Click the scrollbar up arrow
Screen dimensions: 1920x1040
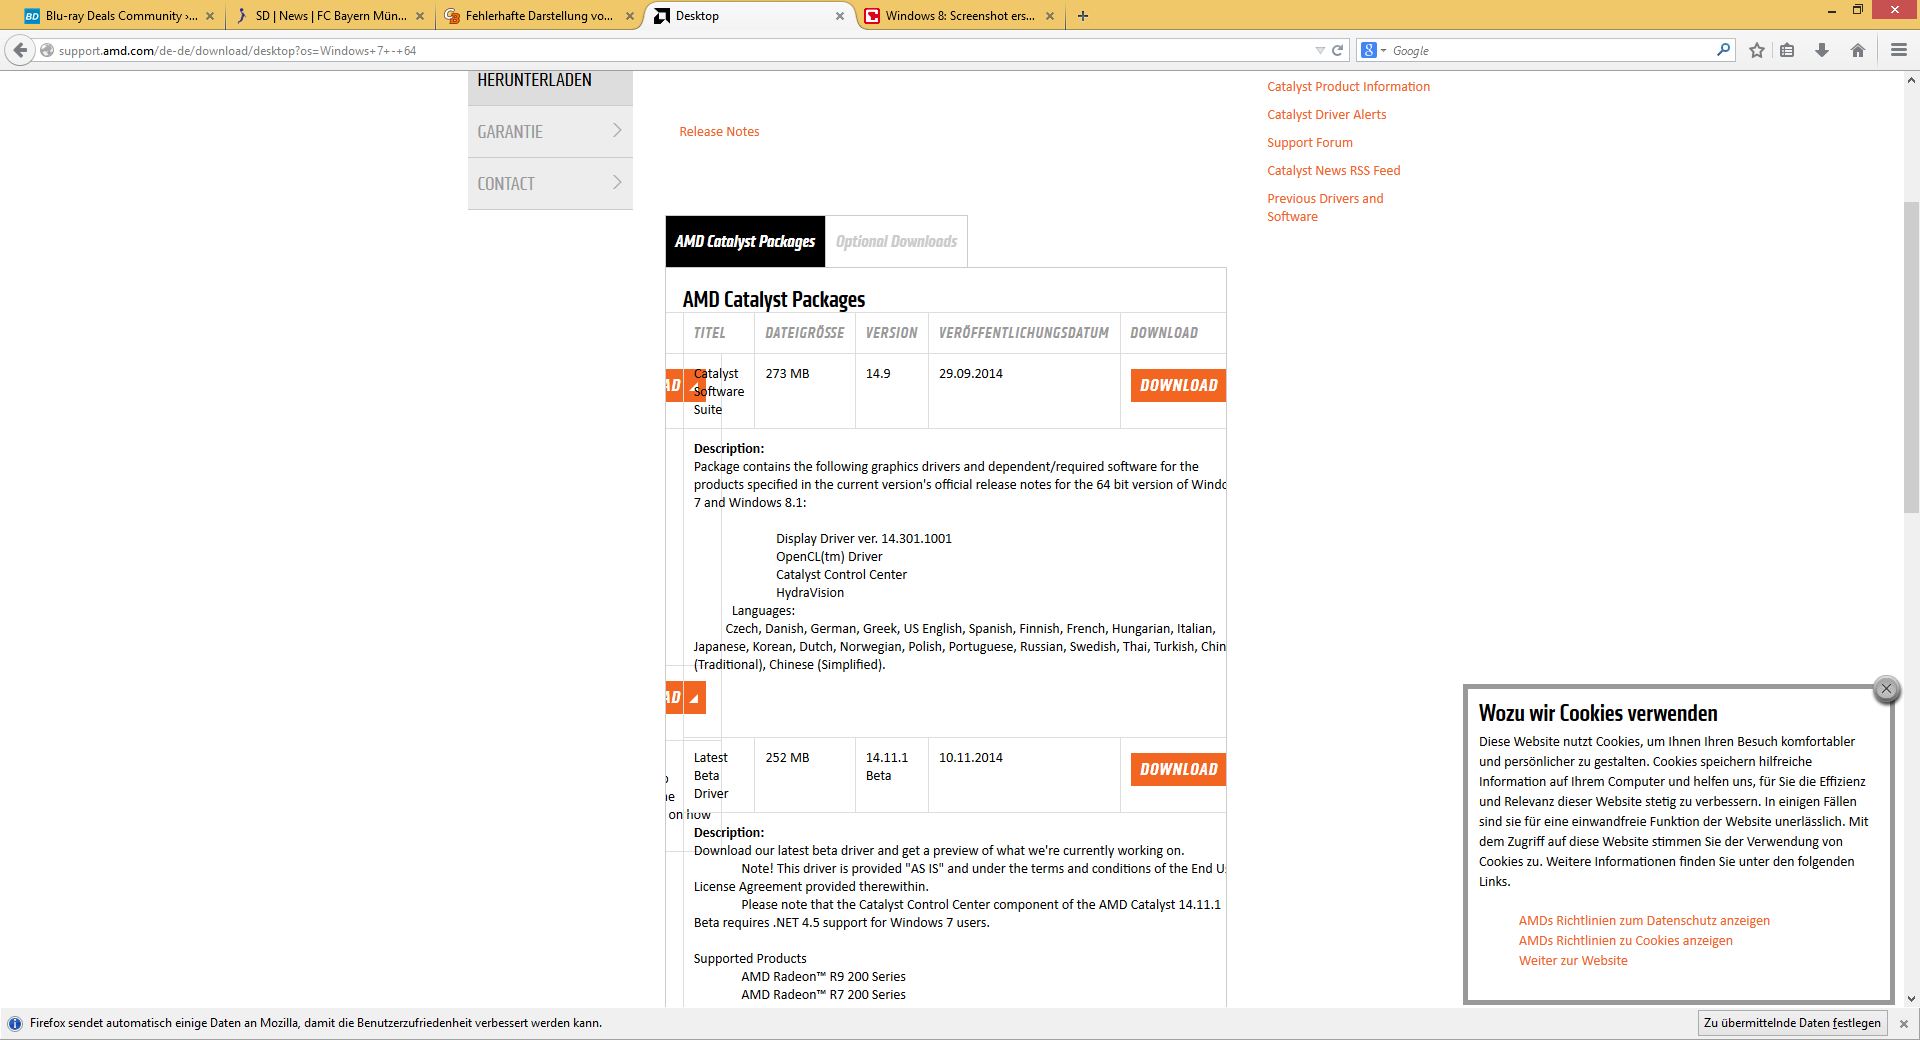point(1911,80)
